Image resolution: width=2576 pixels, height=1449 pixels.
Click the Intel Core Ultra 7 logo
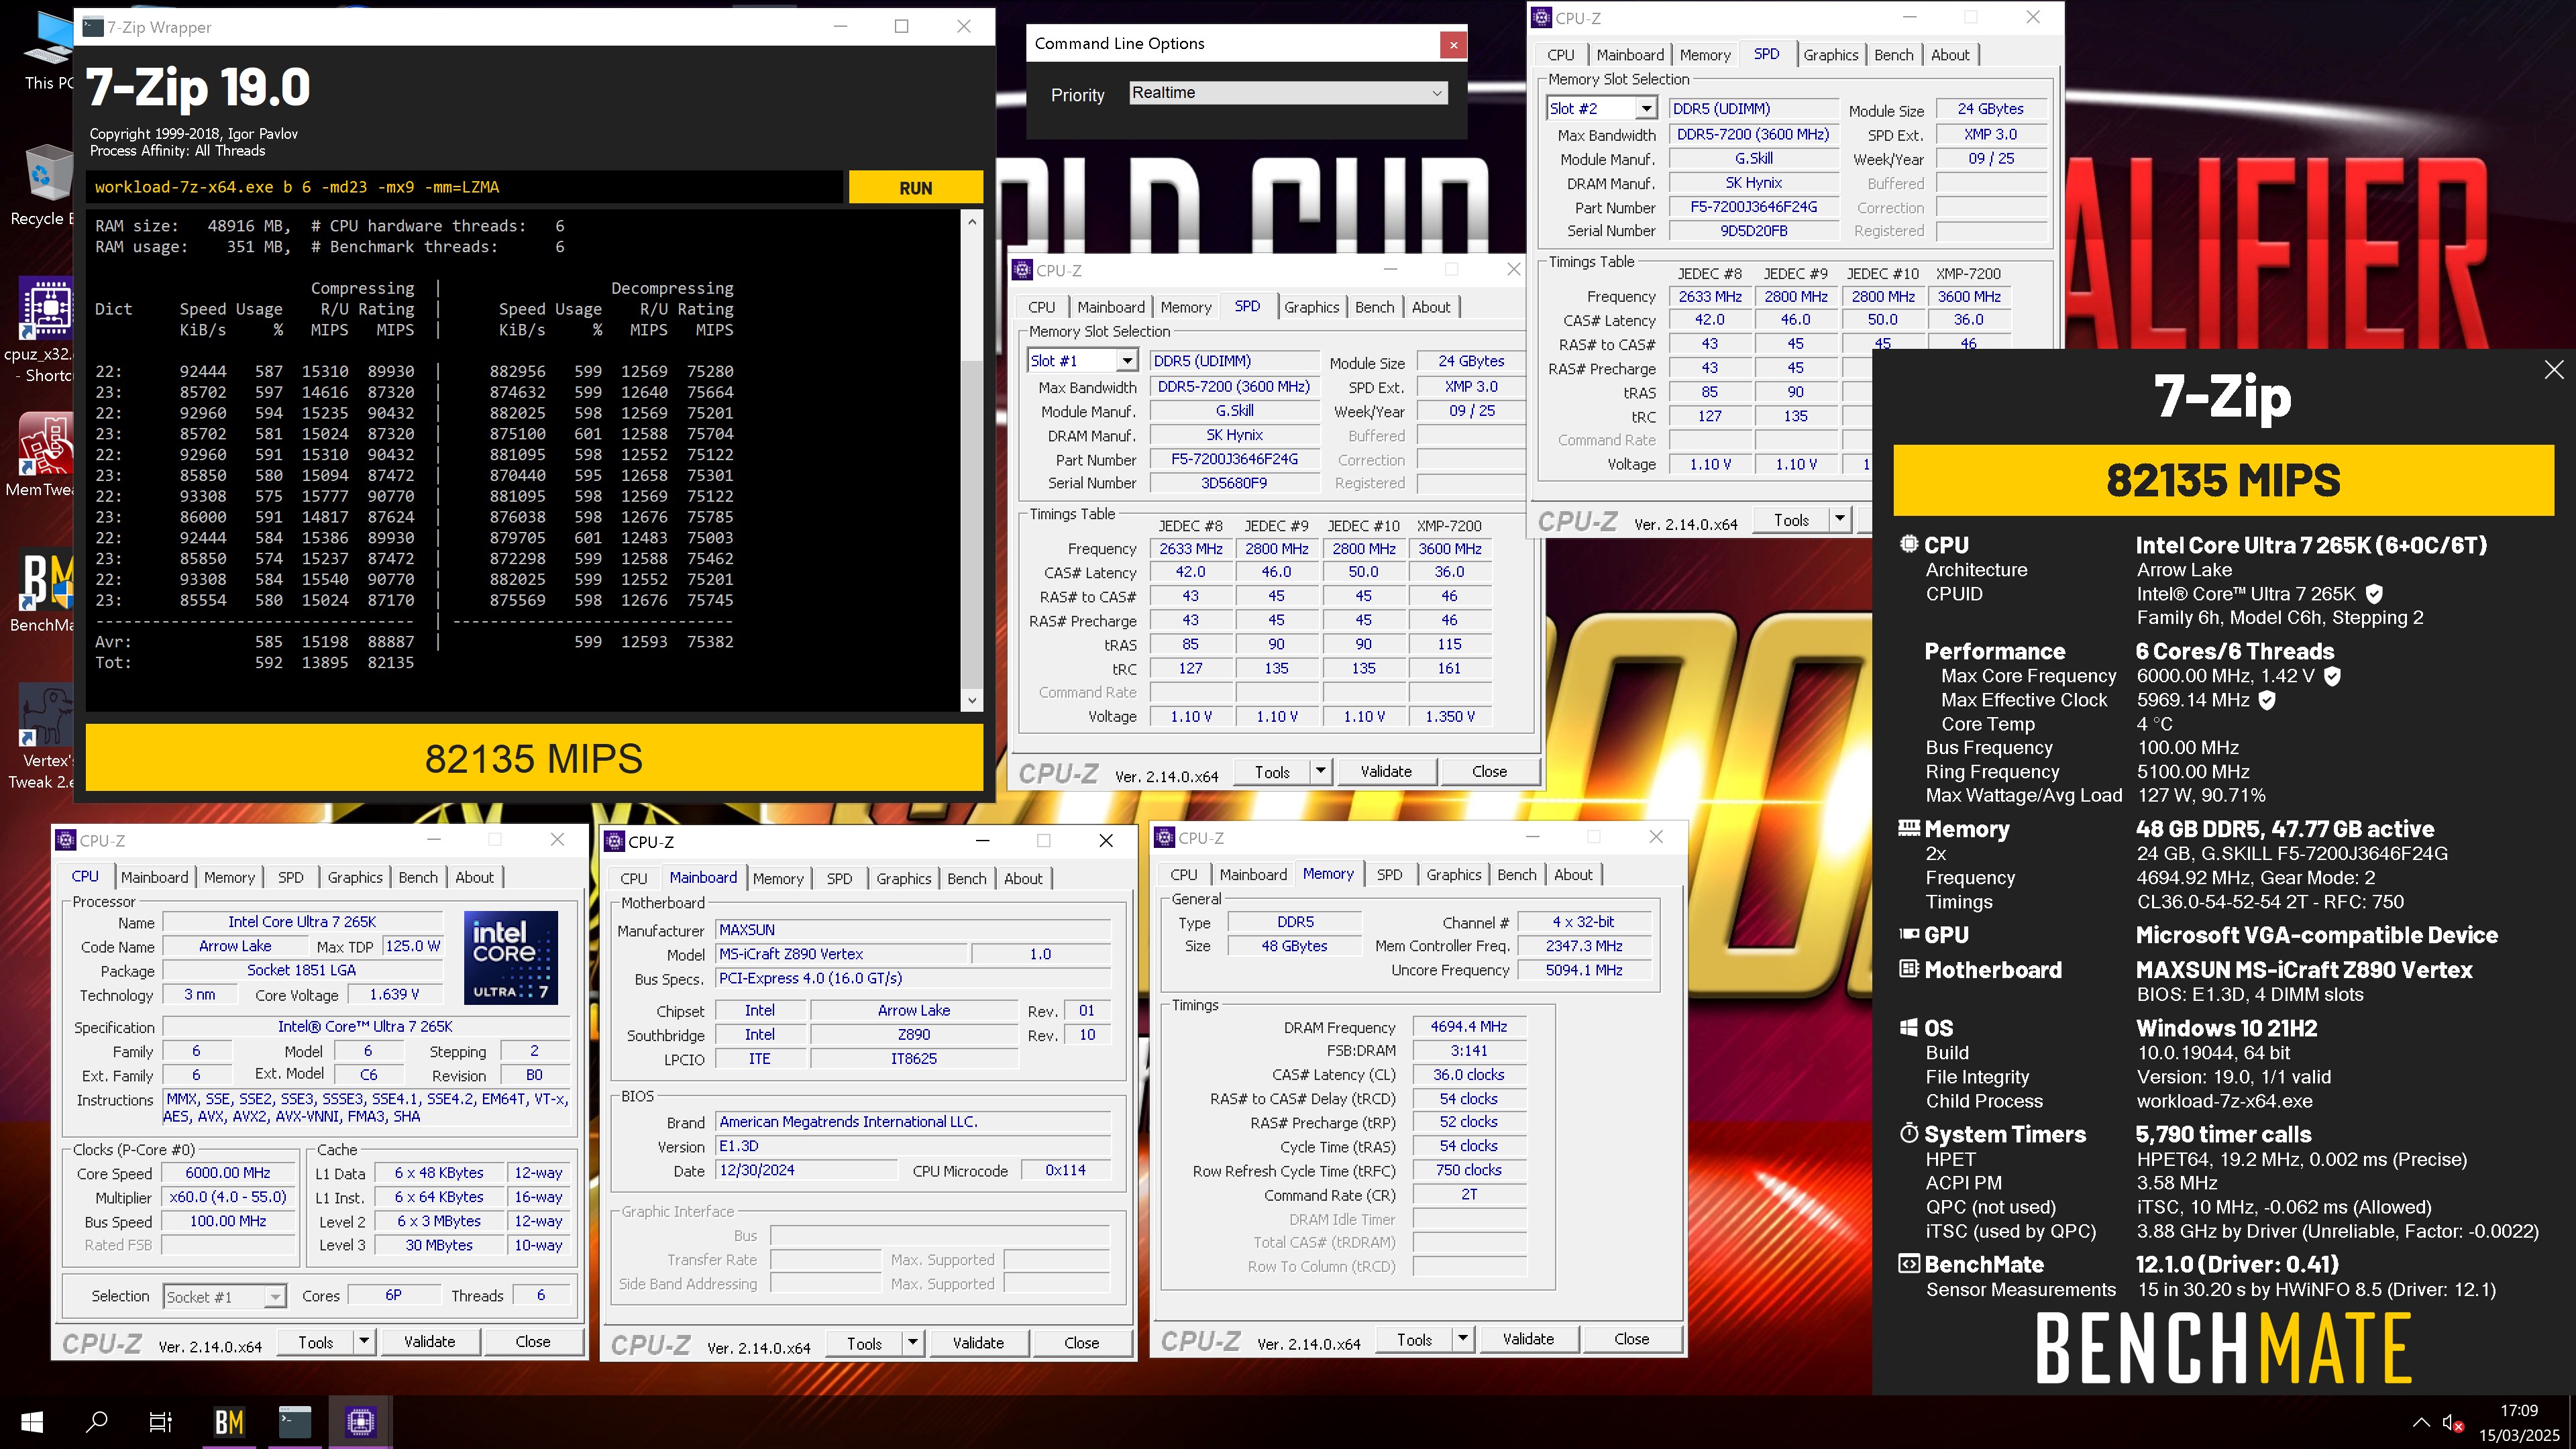(510, 957)
